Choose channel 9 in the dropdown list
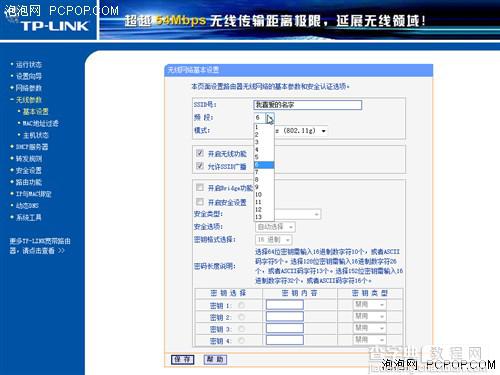The width and height of the screenshot is (500, 375). coord(264,187)
